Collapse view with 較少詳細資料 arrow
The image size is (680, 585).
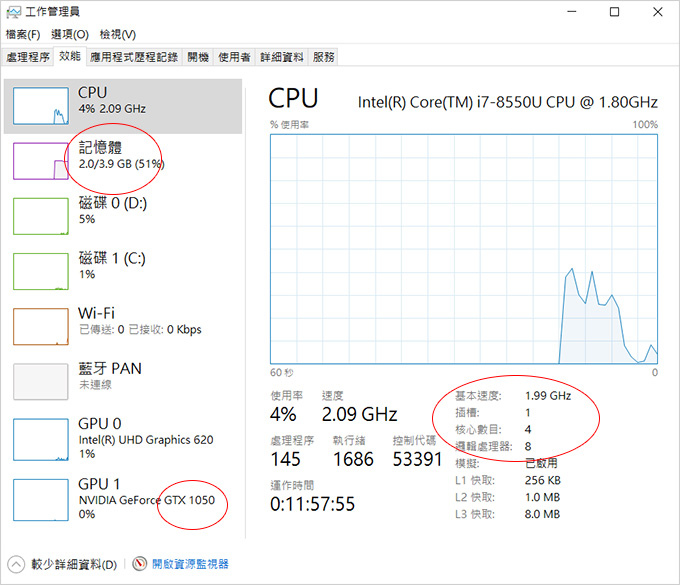tap(16, 564)
